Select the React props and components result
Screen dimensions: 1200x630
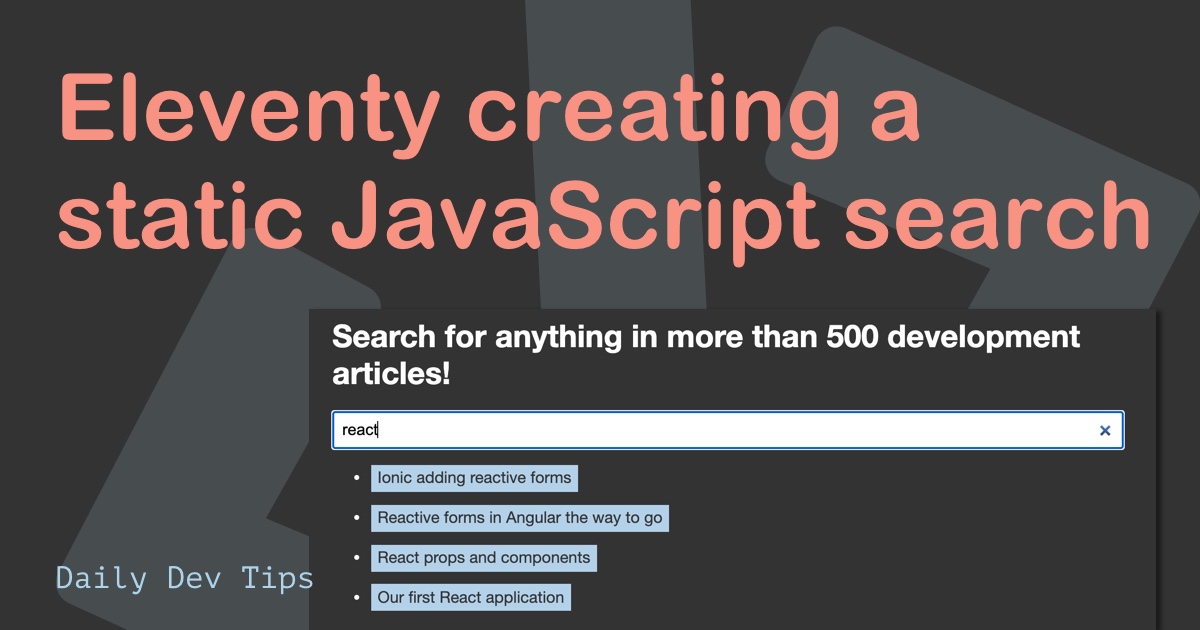tap(483, 558)
